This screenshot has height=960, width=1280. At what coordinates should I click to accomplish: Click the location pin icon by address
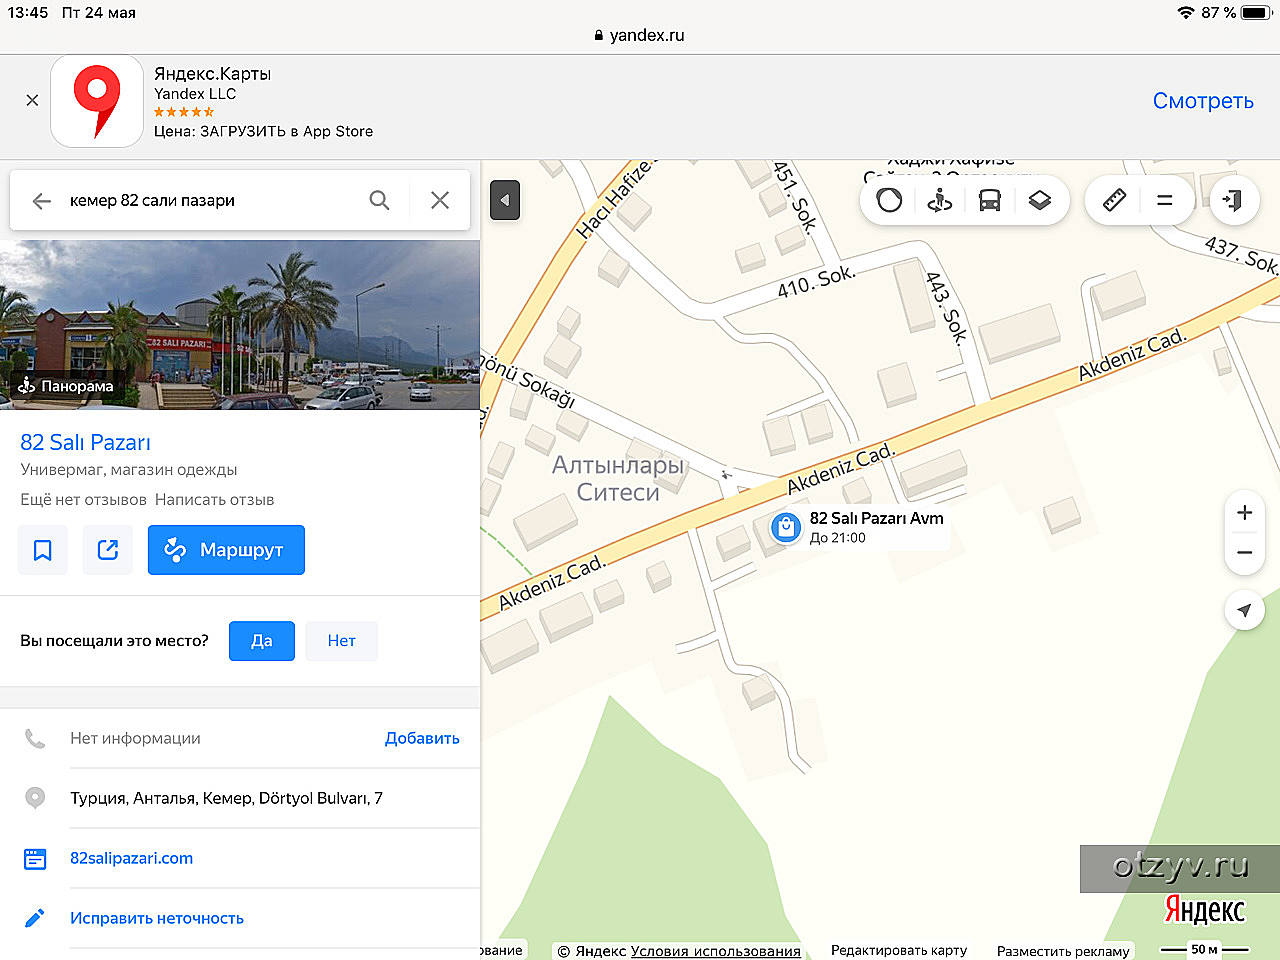tap(35, 798)
